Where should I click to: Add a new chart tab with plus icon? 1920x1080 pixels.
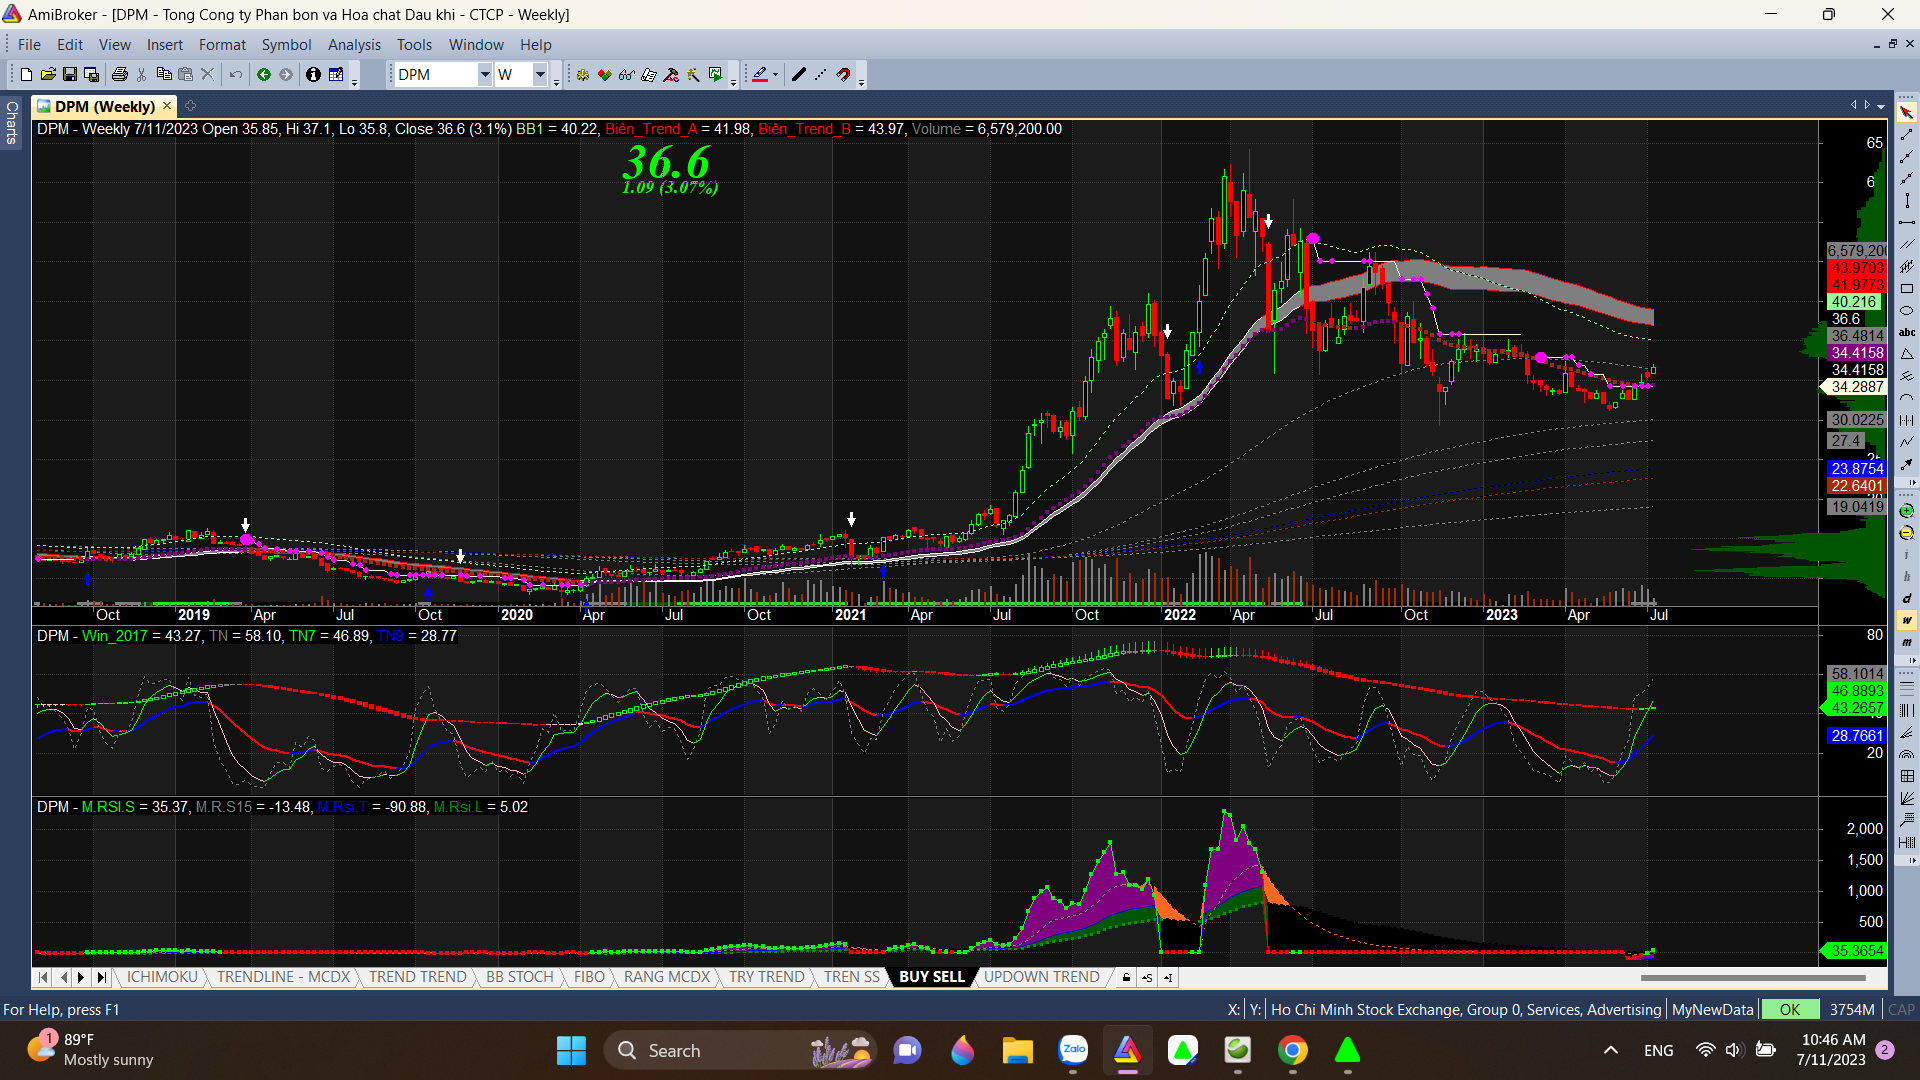pos(190,106)
